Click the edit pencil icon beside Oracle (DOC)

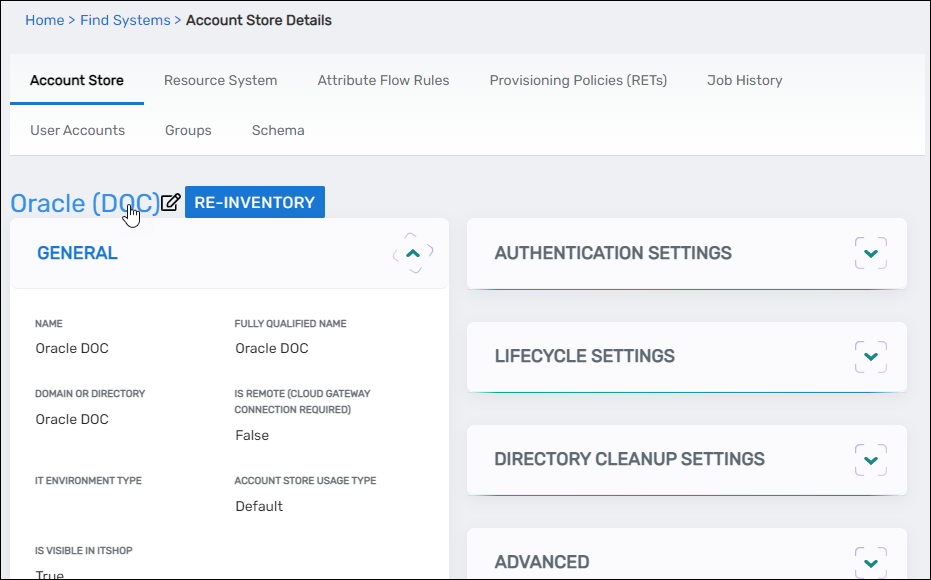(171, 203)
